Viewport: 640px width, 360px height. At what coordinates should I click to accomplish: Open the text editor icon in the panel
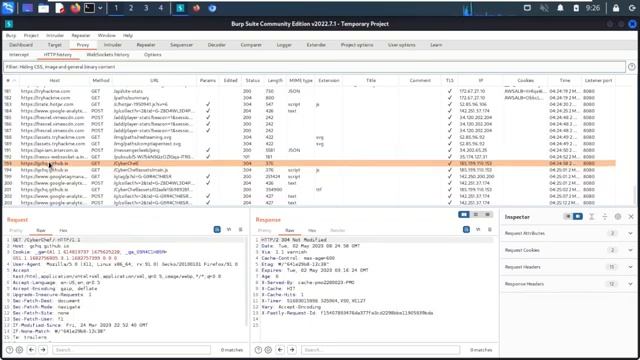click(x=60, y=8)
